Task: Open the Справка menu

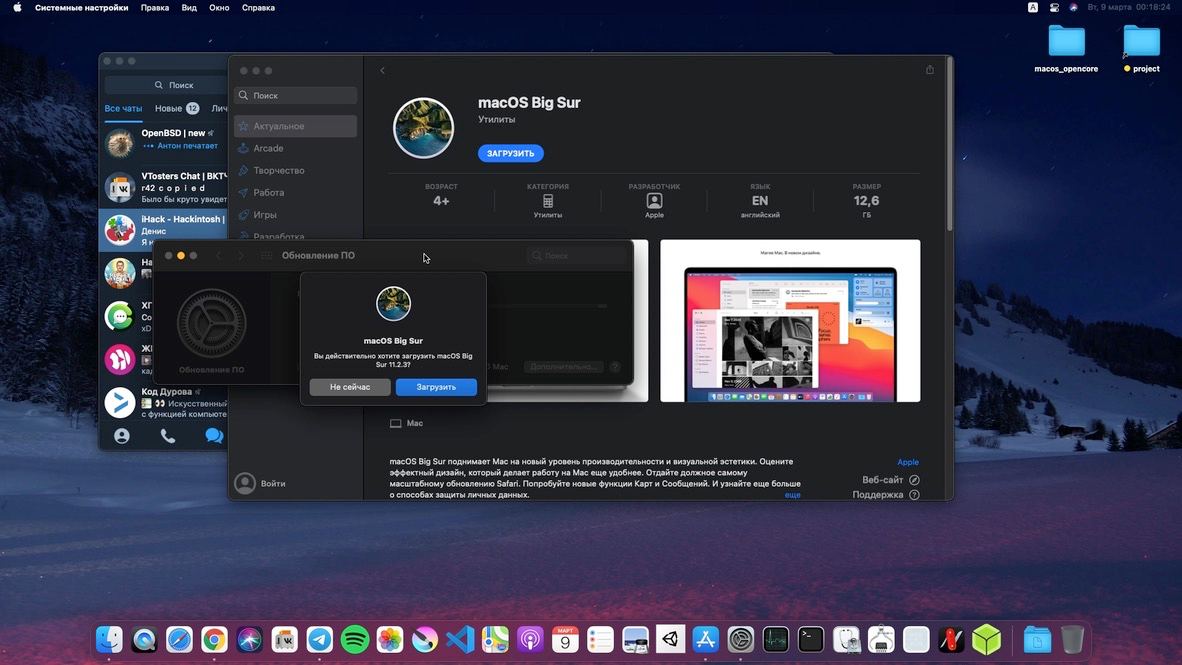Action: click(258, 8)
